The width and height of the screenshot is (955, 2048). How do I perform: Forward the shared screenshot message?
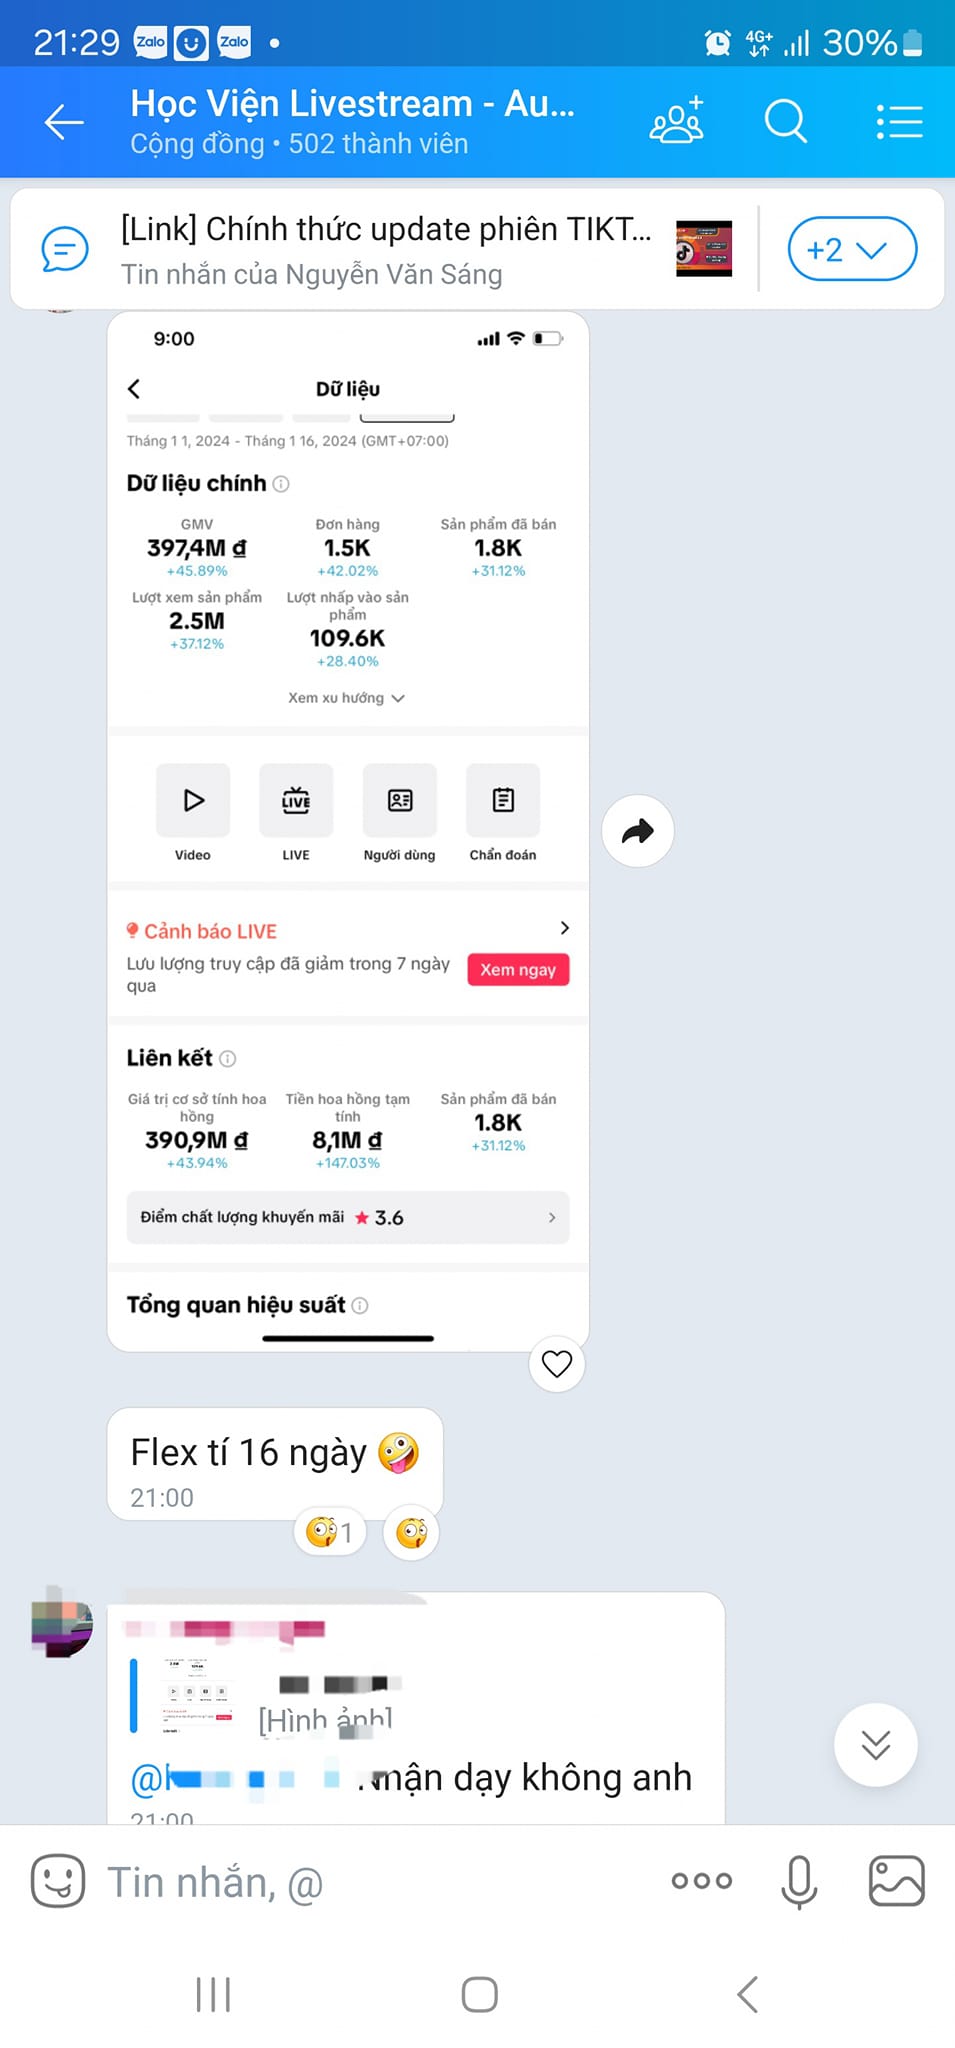638,831
